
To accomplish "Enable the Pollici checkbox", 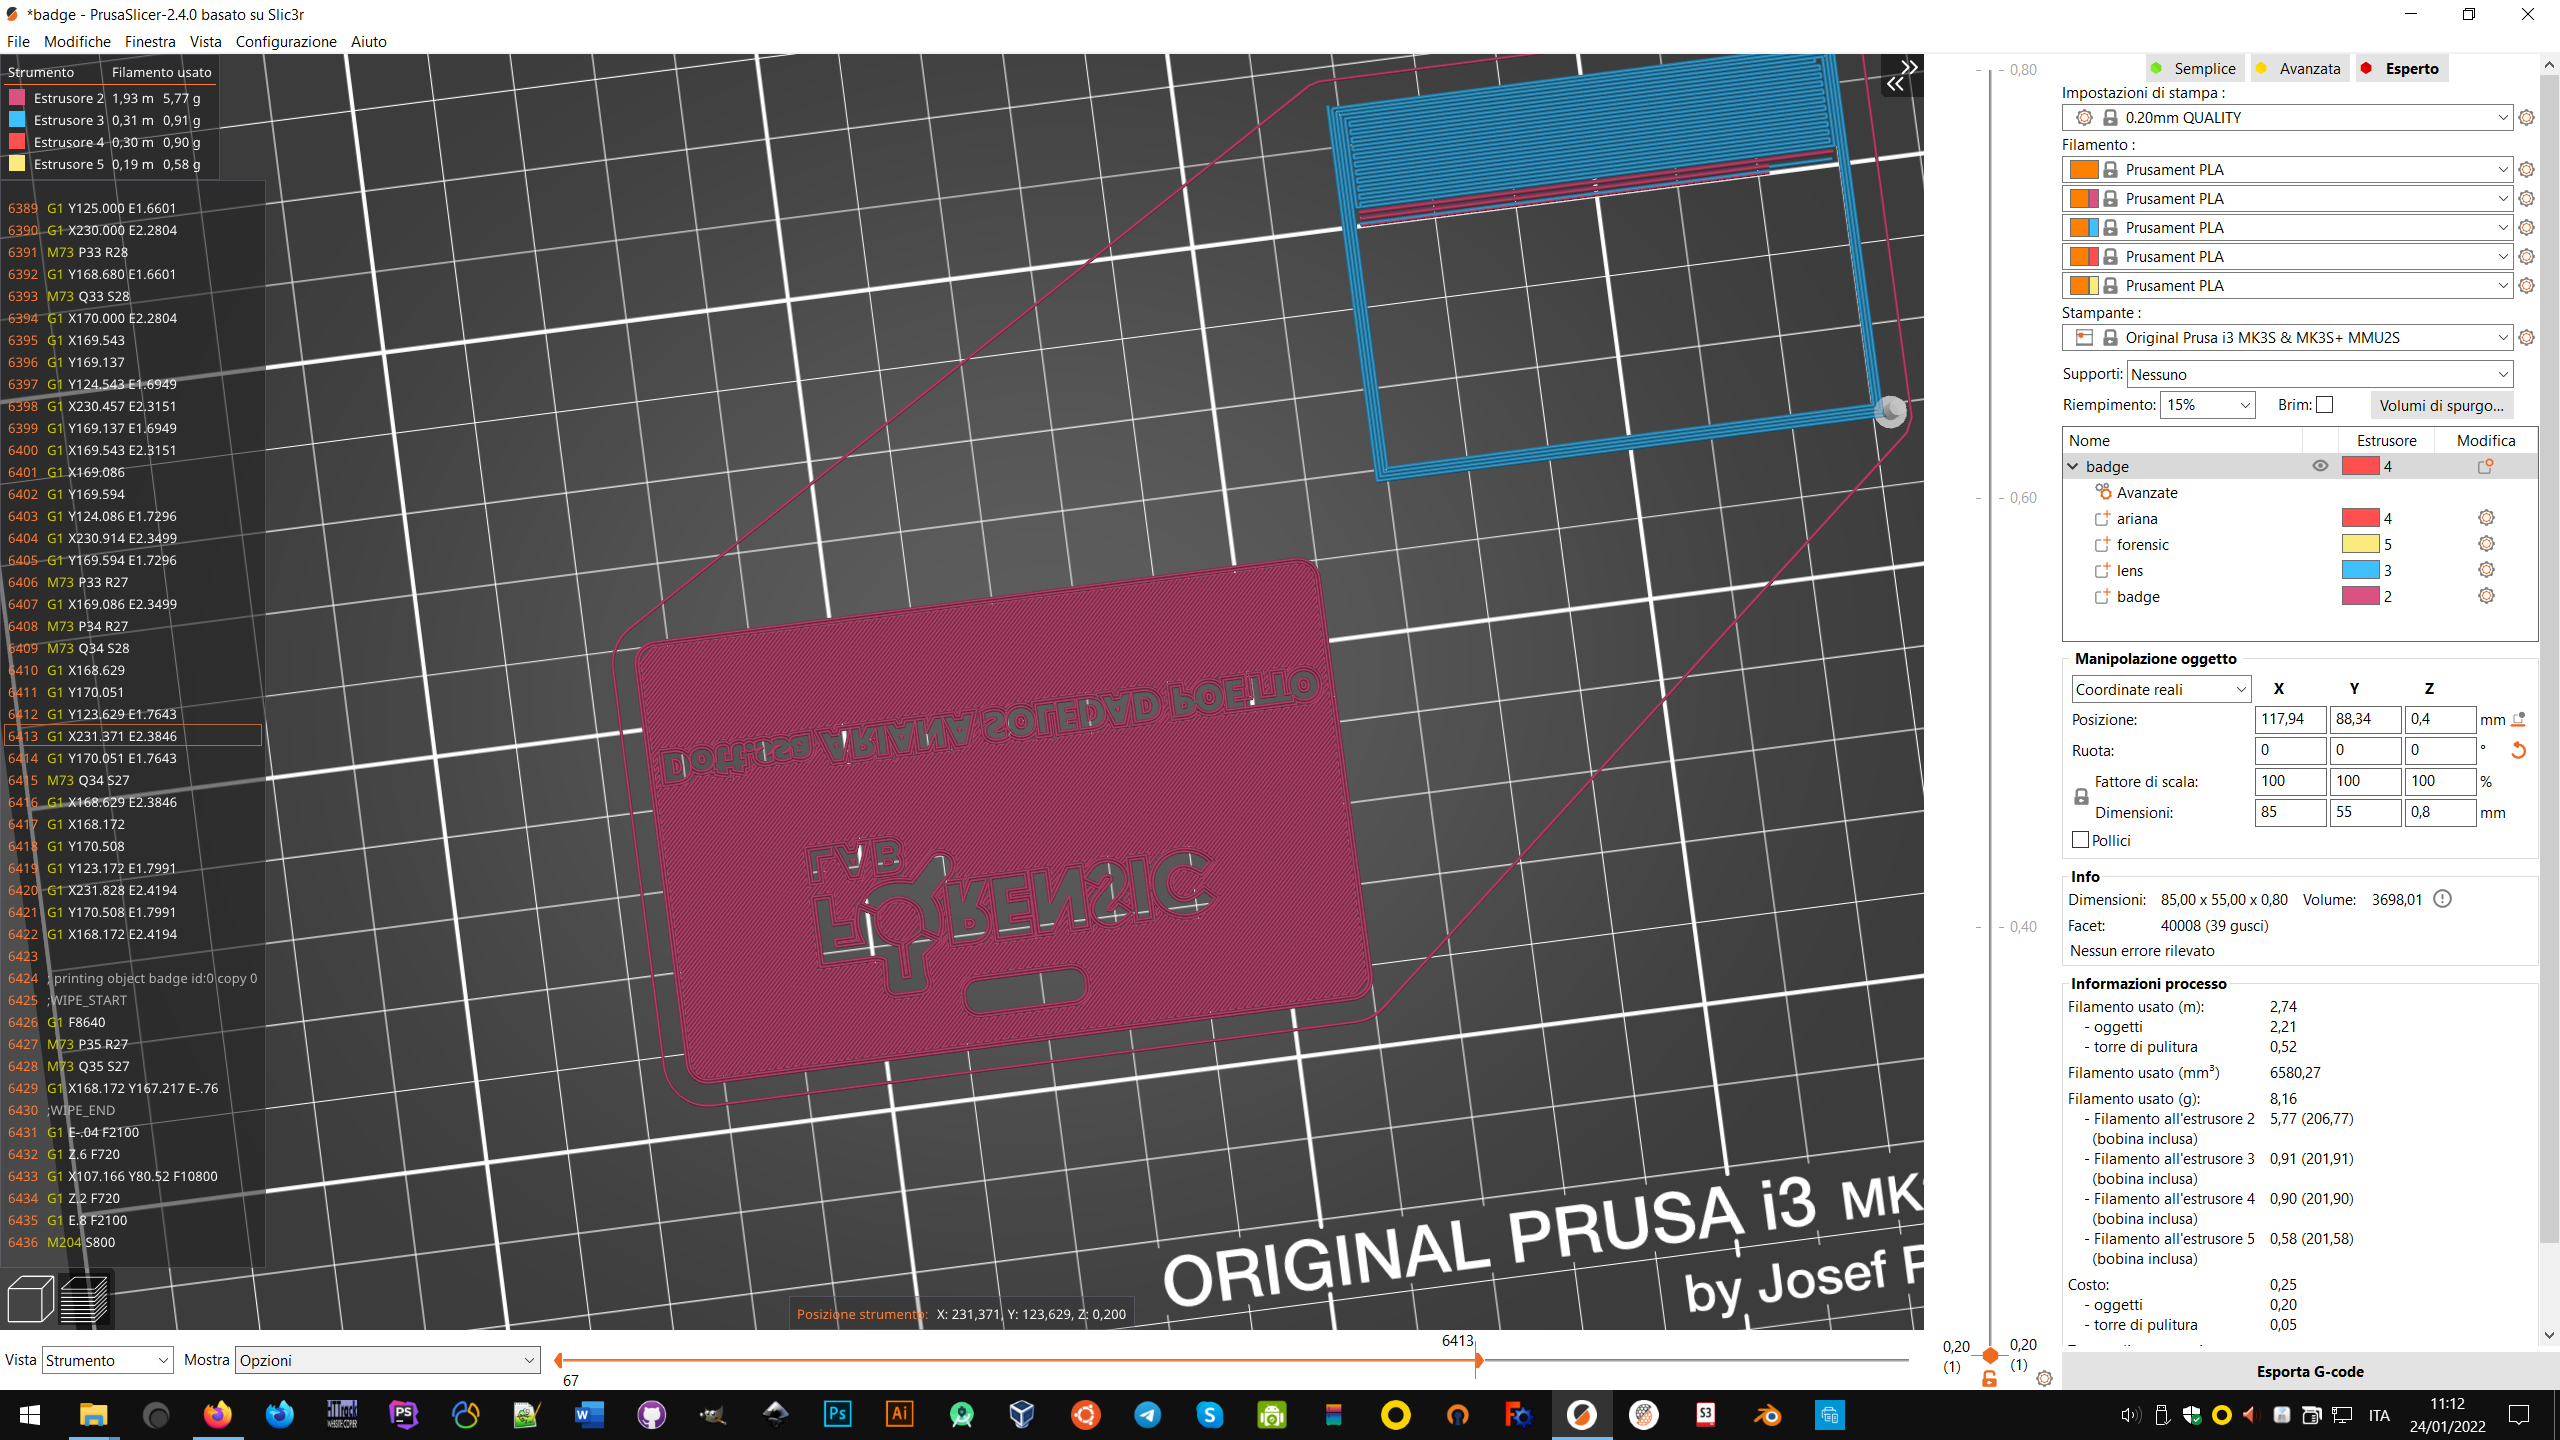I will tap(2079, 840).
